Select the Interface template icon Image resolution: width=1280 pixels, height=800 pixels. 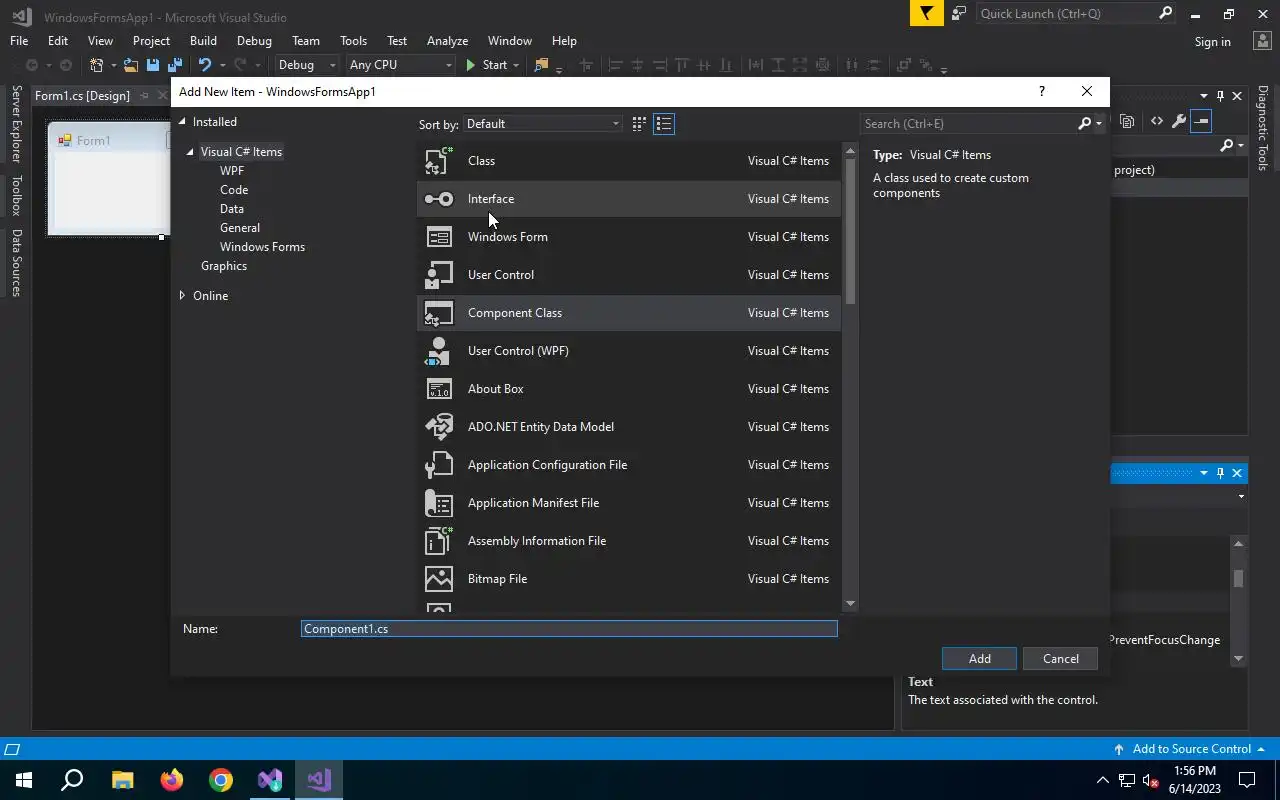point(439,199)
